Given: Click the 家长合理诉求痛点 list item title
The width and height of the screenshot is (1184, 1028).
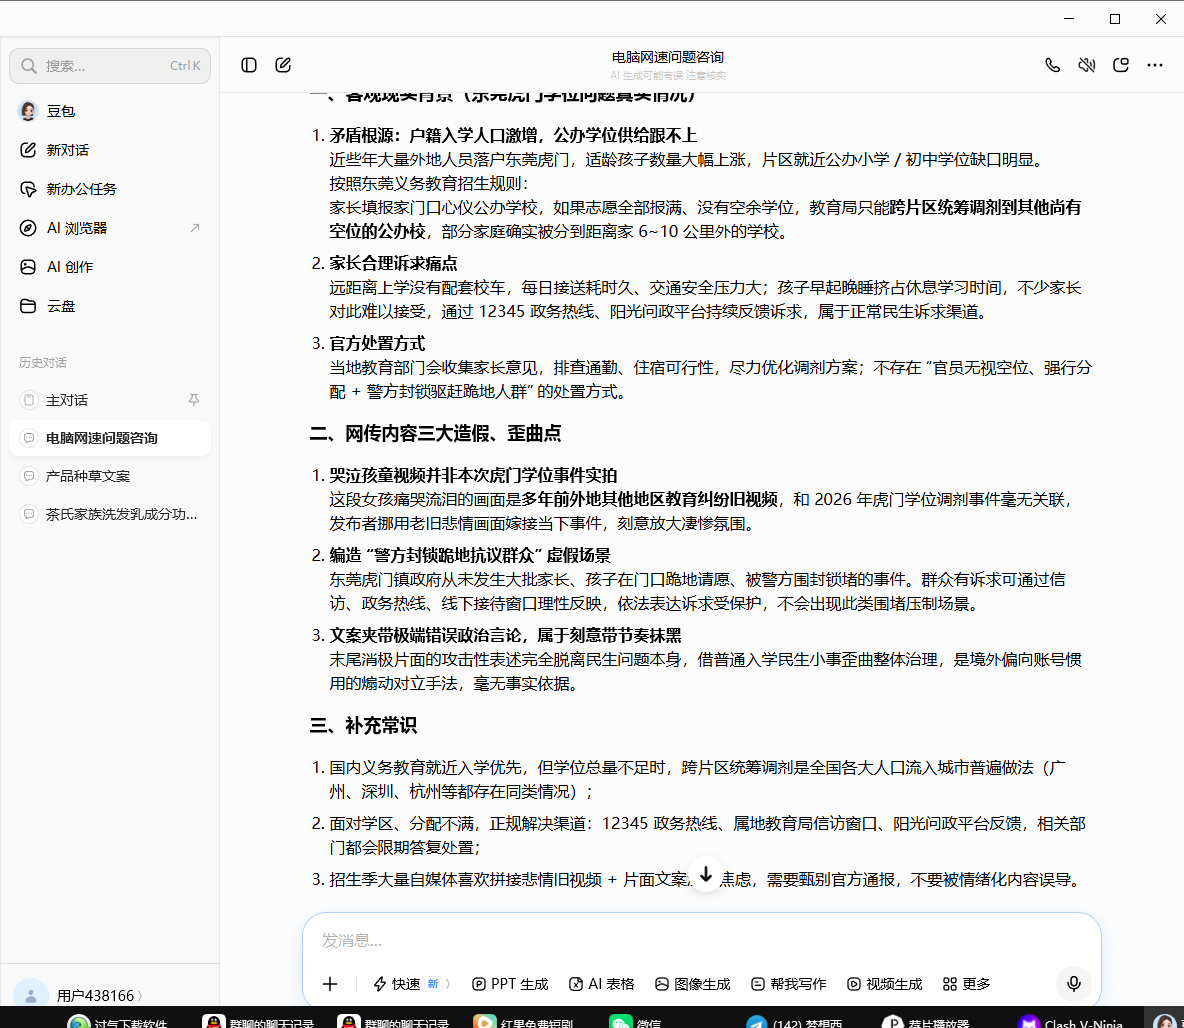Looking at the screenshot, I should tap(393, 264).
